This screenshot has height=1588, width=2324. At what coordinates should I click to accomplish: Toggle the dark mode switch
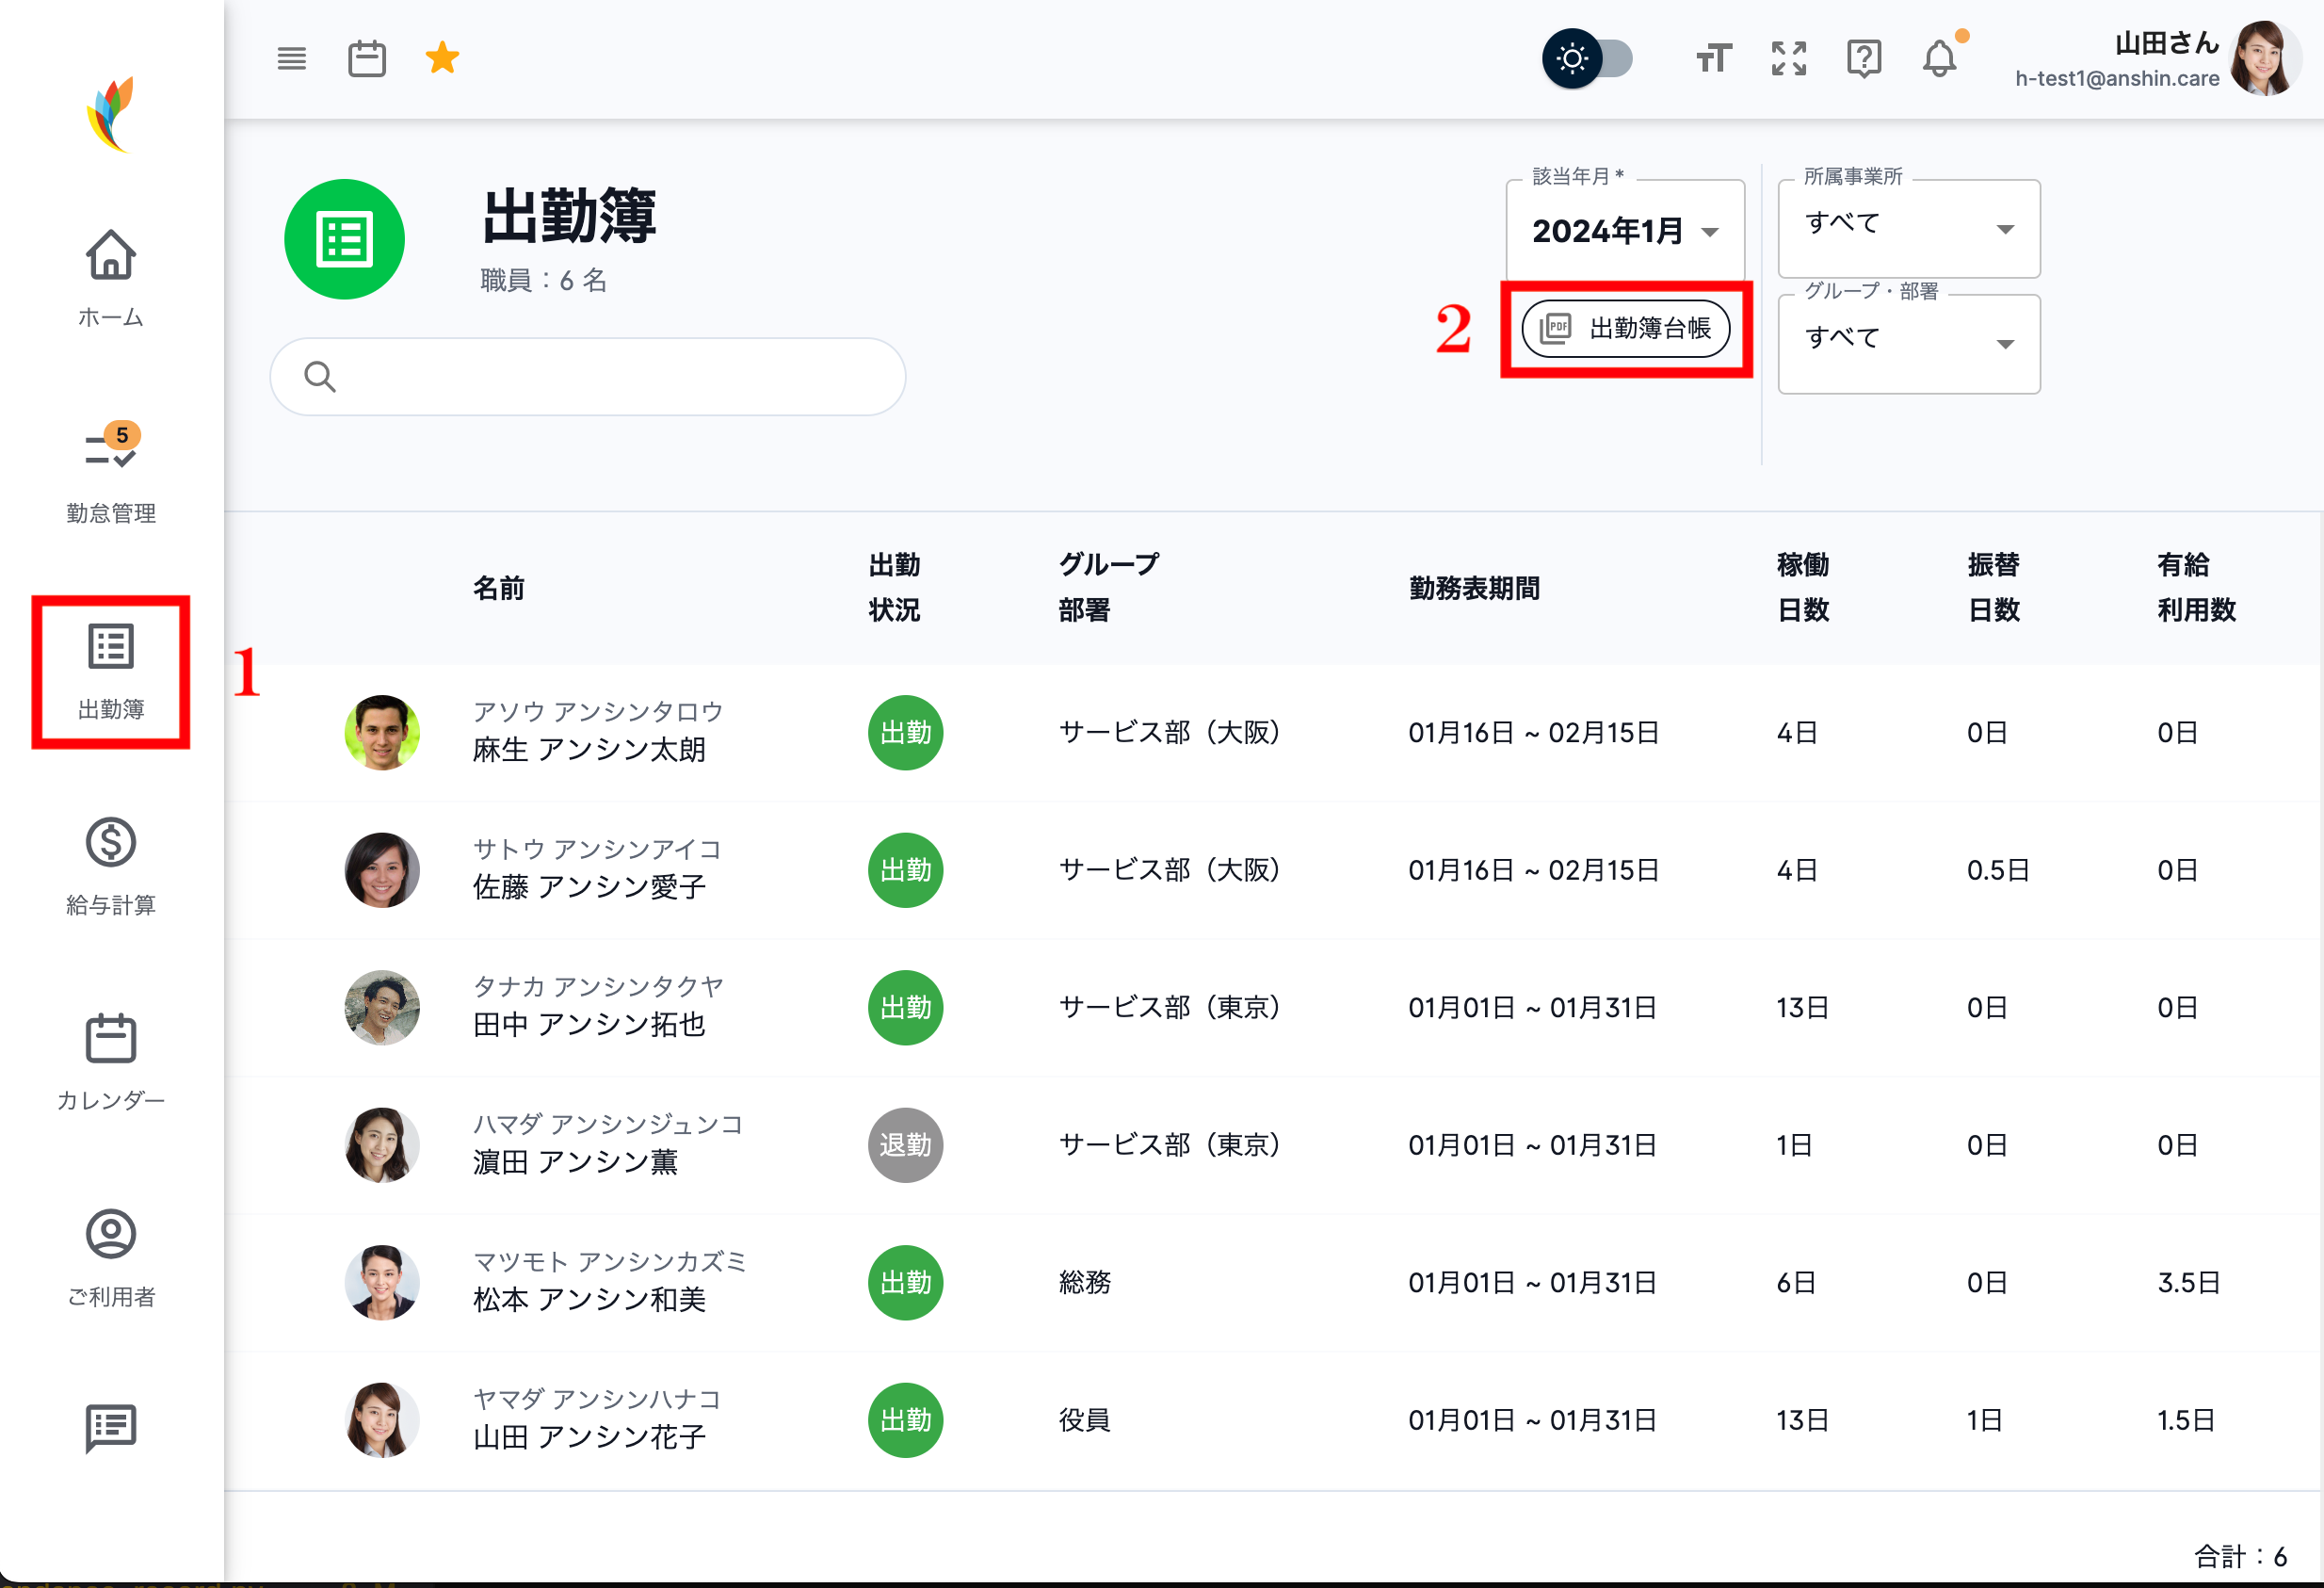(1590, 58)
